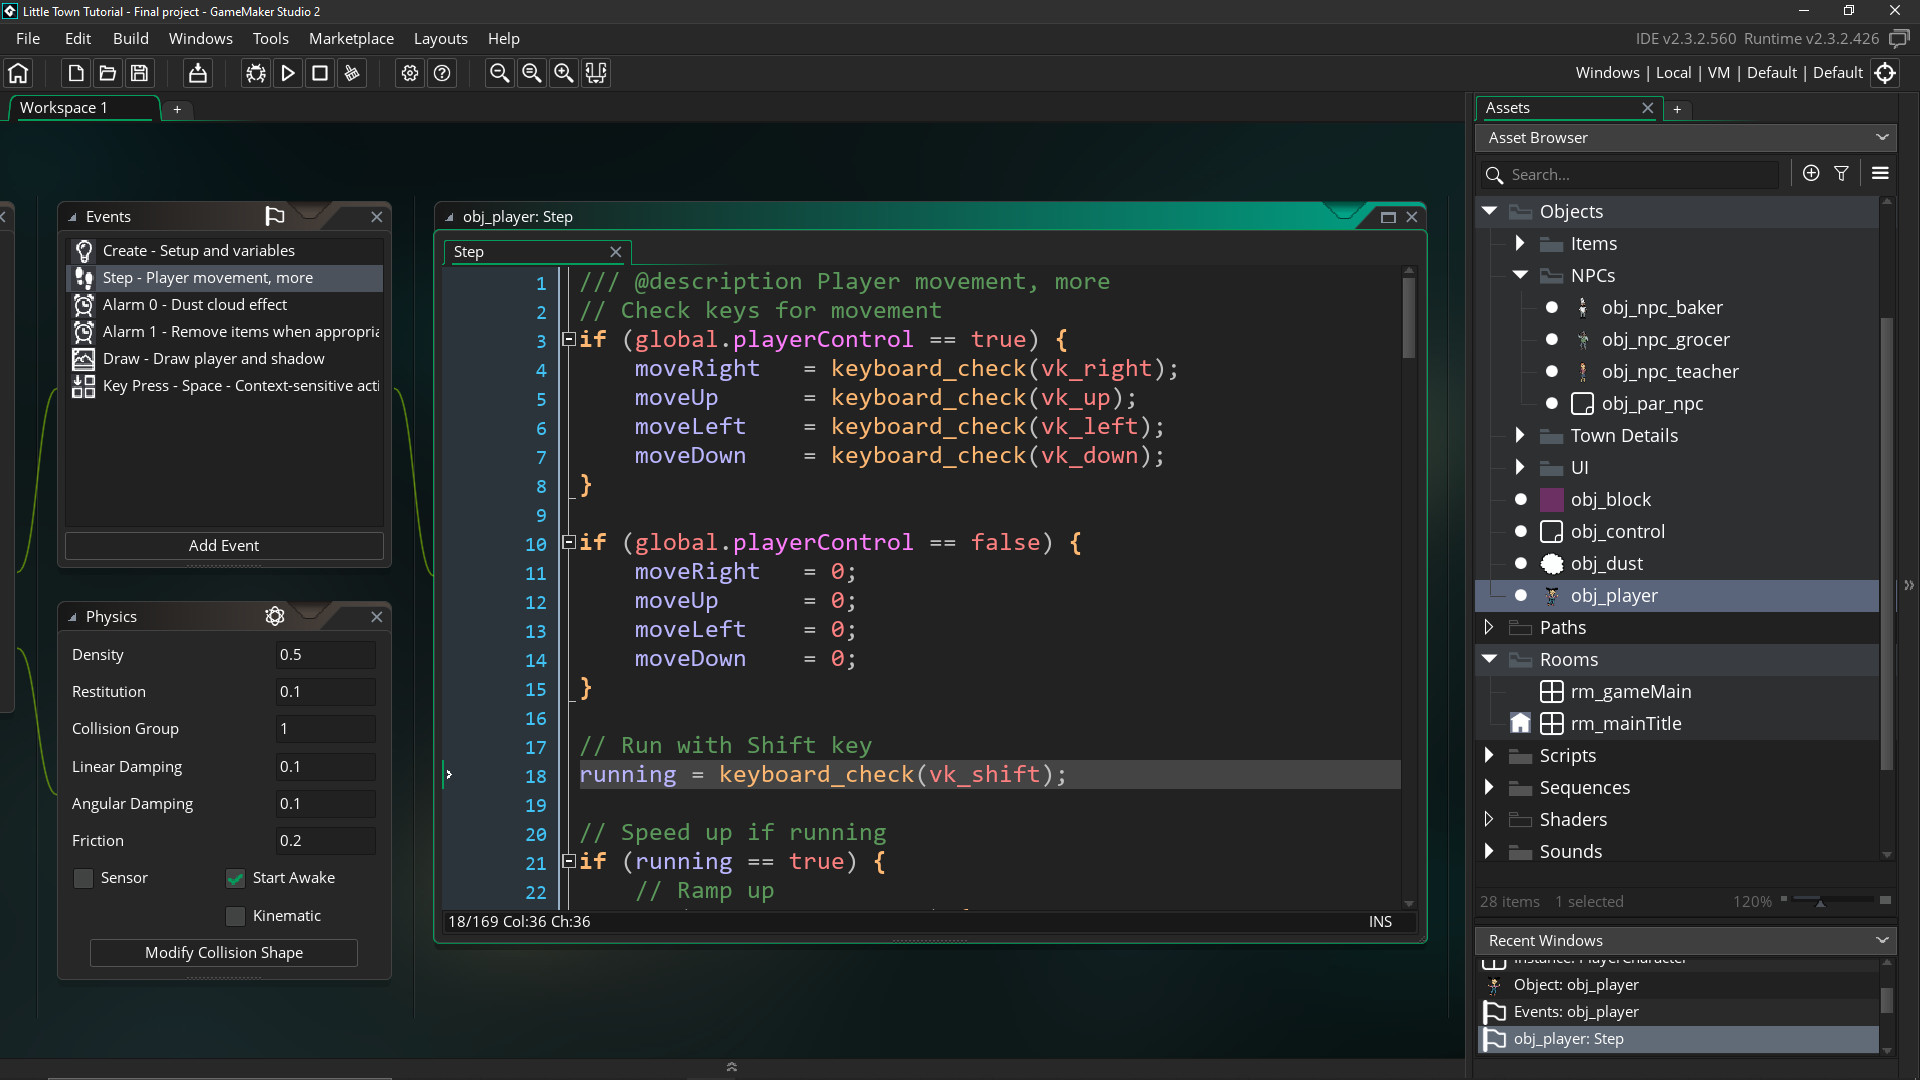Click the Modify Collision Shape button

(224, 952)
